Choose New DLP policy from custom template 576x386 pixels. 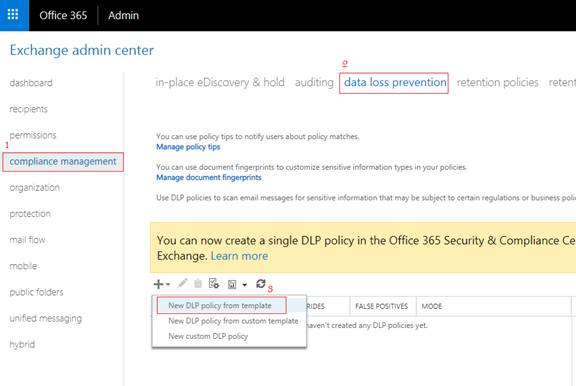[233, 321]
